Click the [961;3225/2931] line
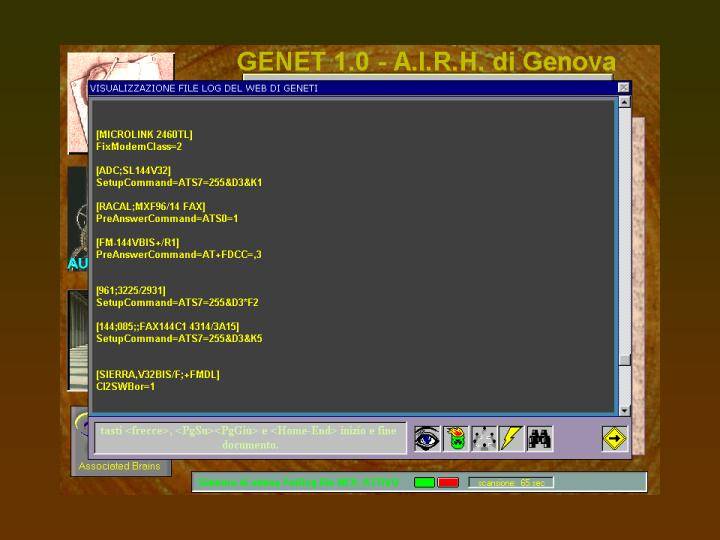 tap(131, 291)
